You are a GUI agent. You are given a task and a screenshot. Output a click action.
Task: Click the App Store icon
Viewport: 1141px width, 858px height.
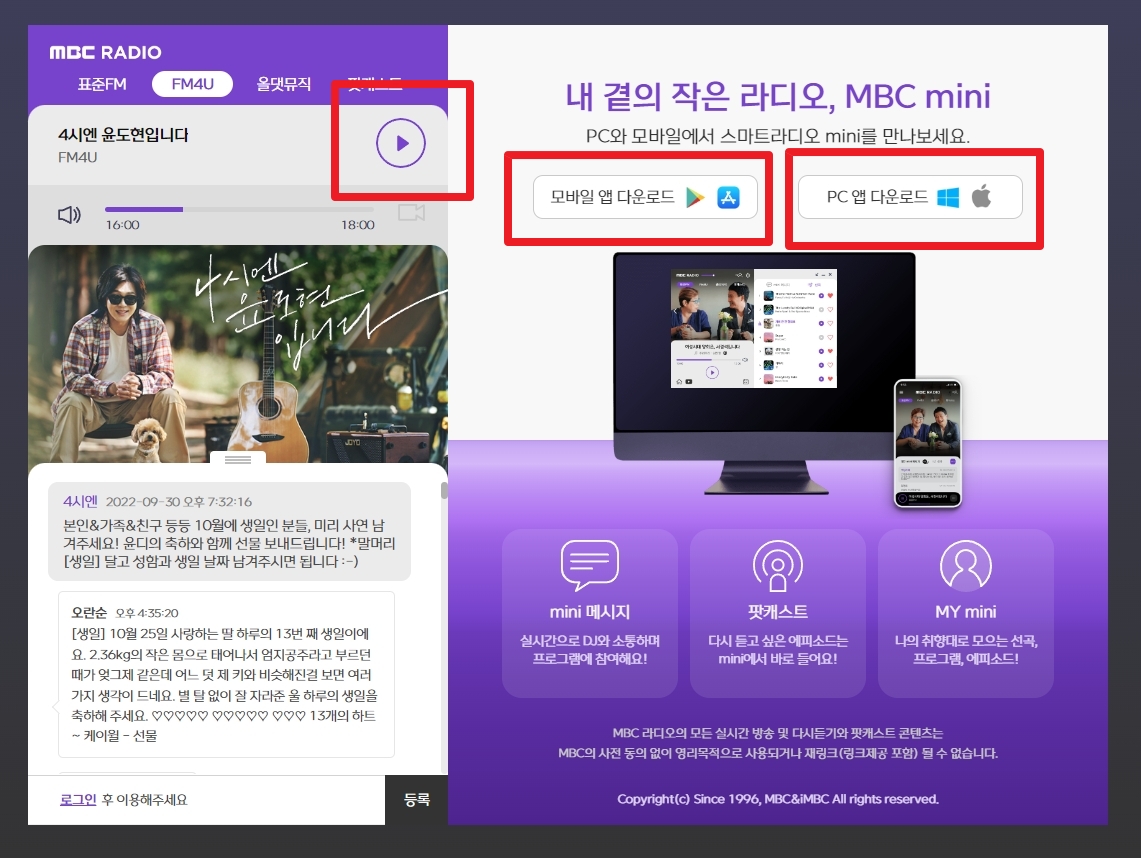pos(728,197)
